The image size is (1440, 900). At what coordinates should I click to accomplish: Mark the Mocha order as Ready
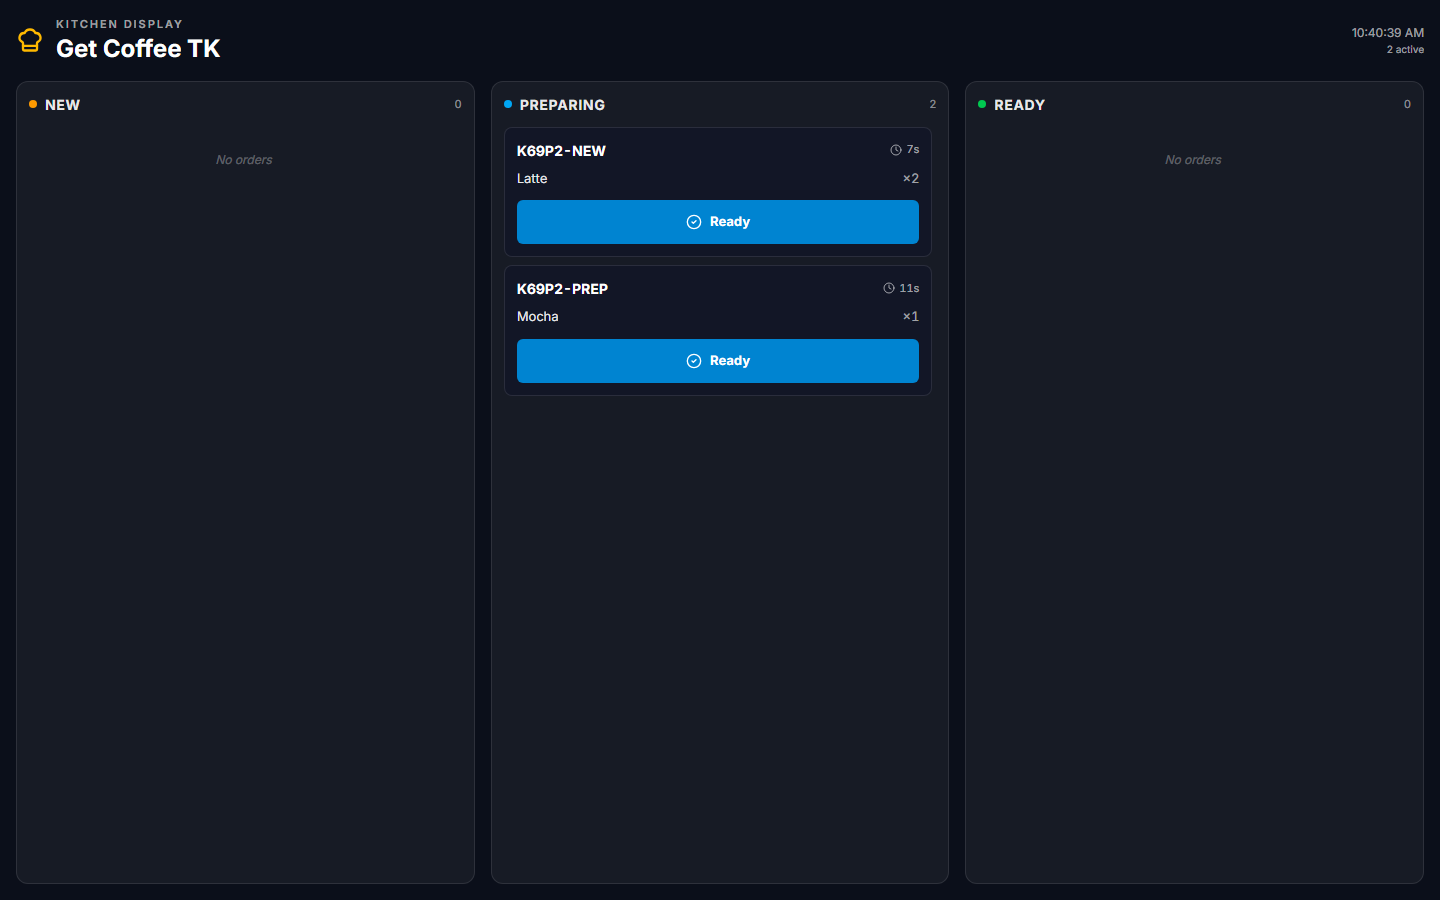pos(717,361)
